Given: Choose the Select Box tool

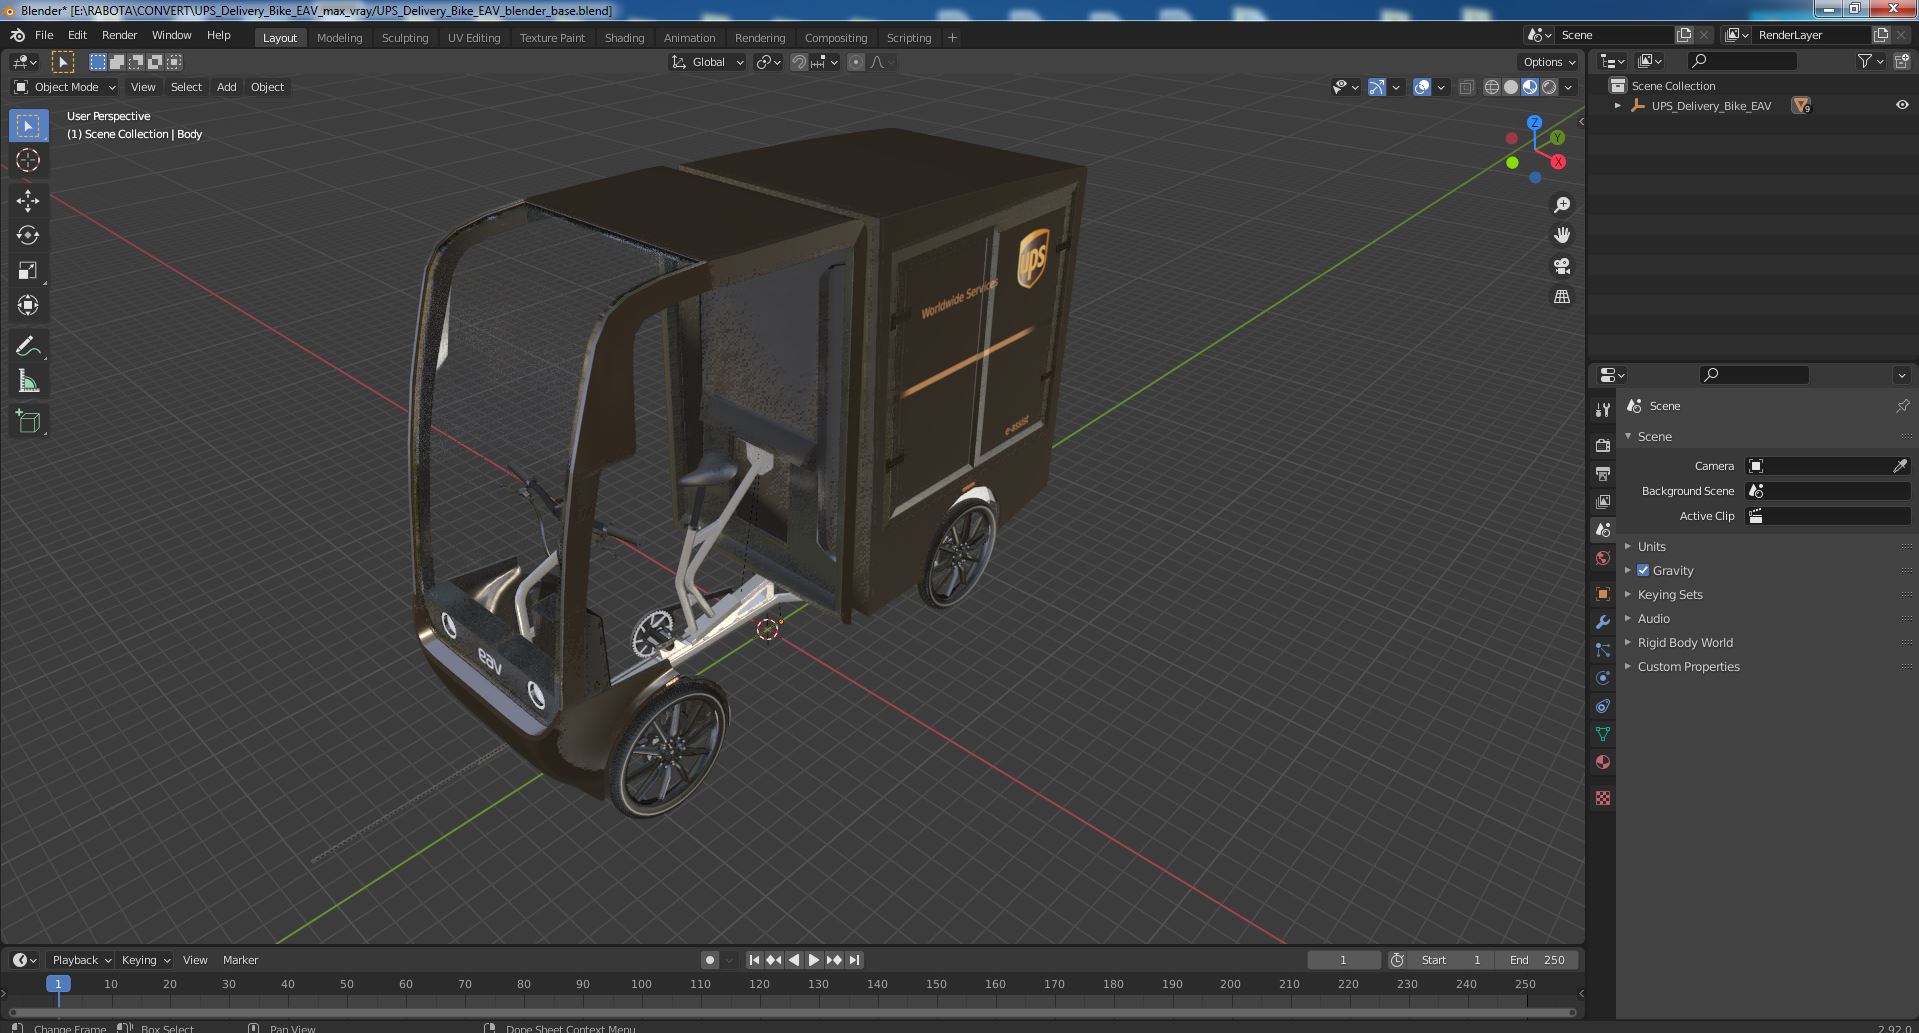Looking at the screenshot, I should point(28,125).
